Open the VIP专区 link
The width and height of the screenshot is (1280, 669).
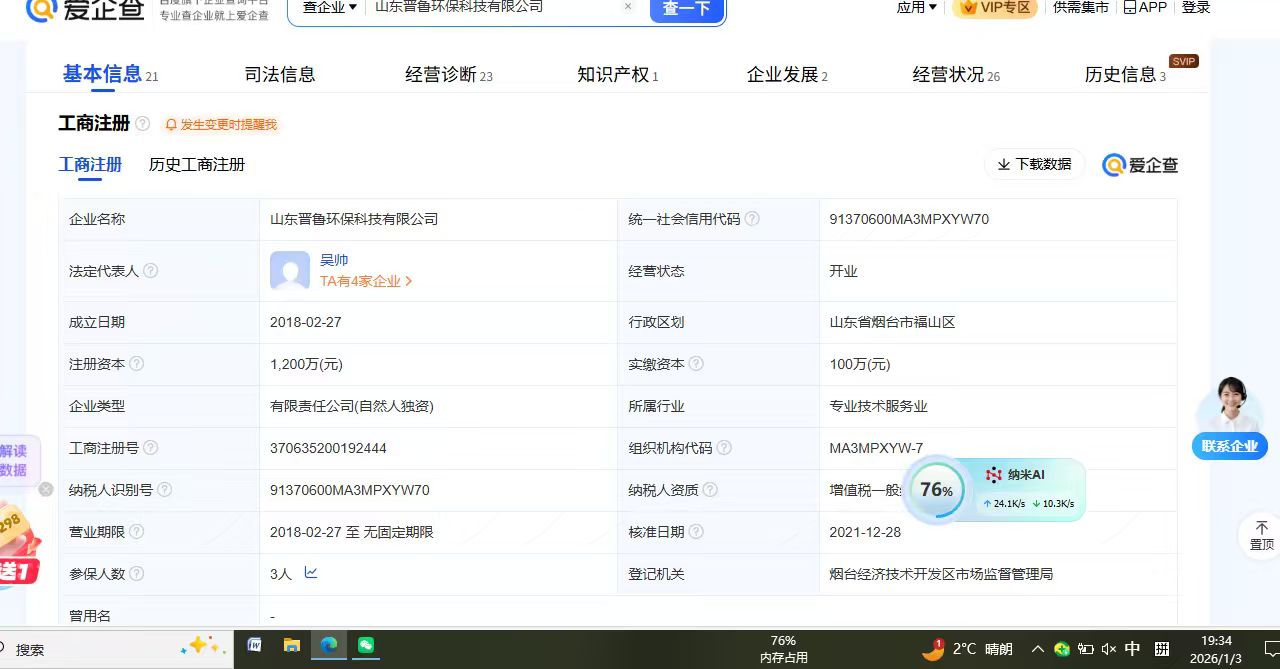pyautogui.click(x=994, y=8)
